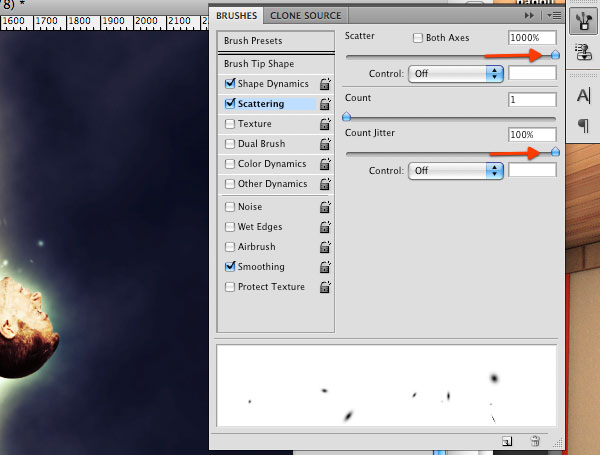Screen dimensions: 600x455
Task: Open the Brushes panel flyout menu
Action: tap(554, 16)
